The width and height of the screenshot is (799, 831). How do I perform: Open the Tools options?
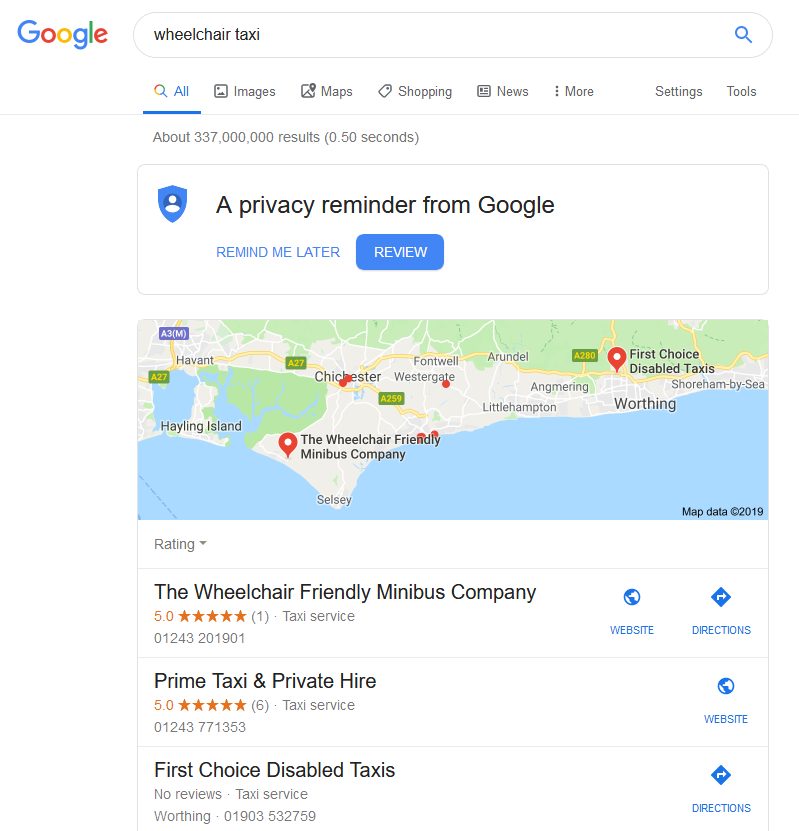(x=741, y=91)
